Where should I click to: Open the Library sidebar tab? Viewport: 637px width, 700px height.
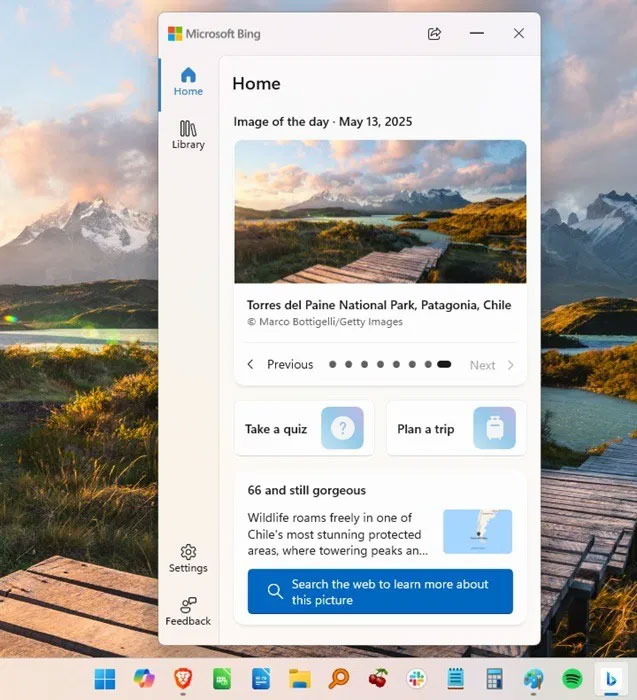(188, 135)
